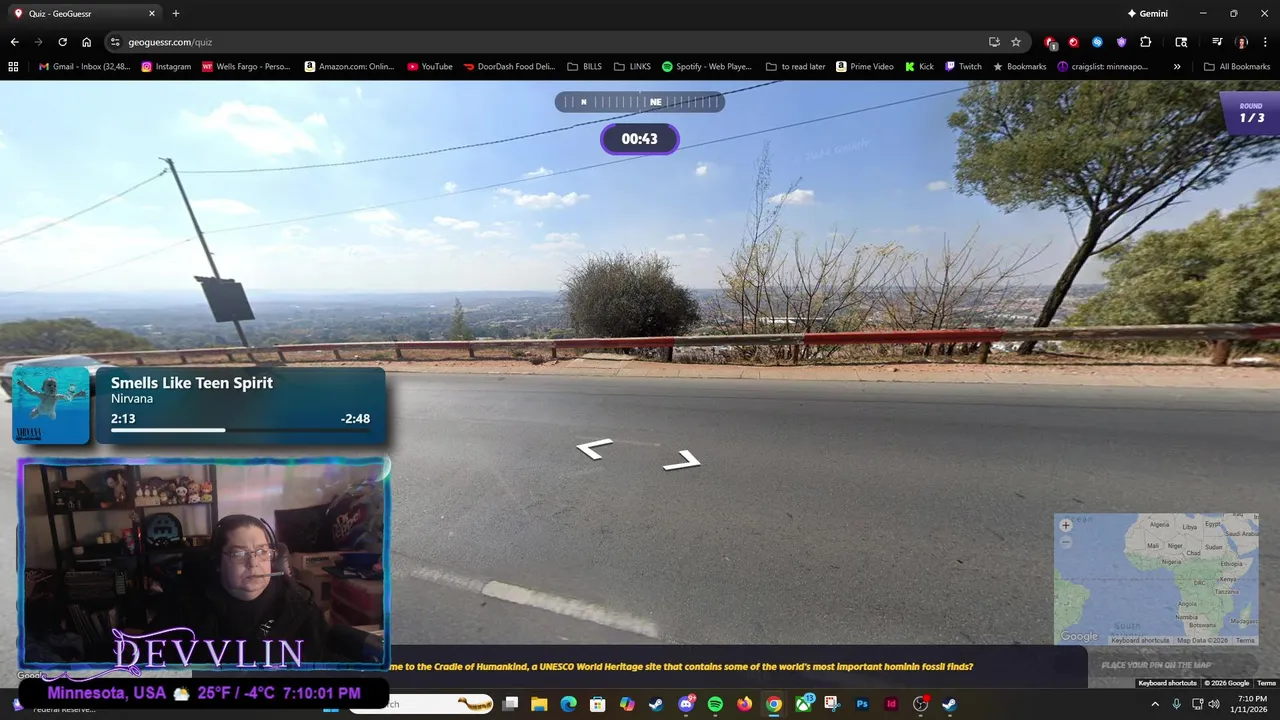Open OBS Studio from the taskbar

click(921, 704)
